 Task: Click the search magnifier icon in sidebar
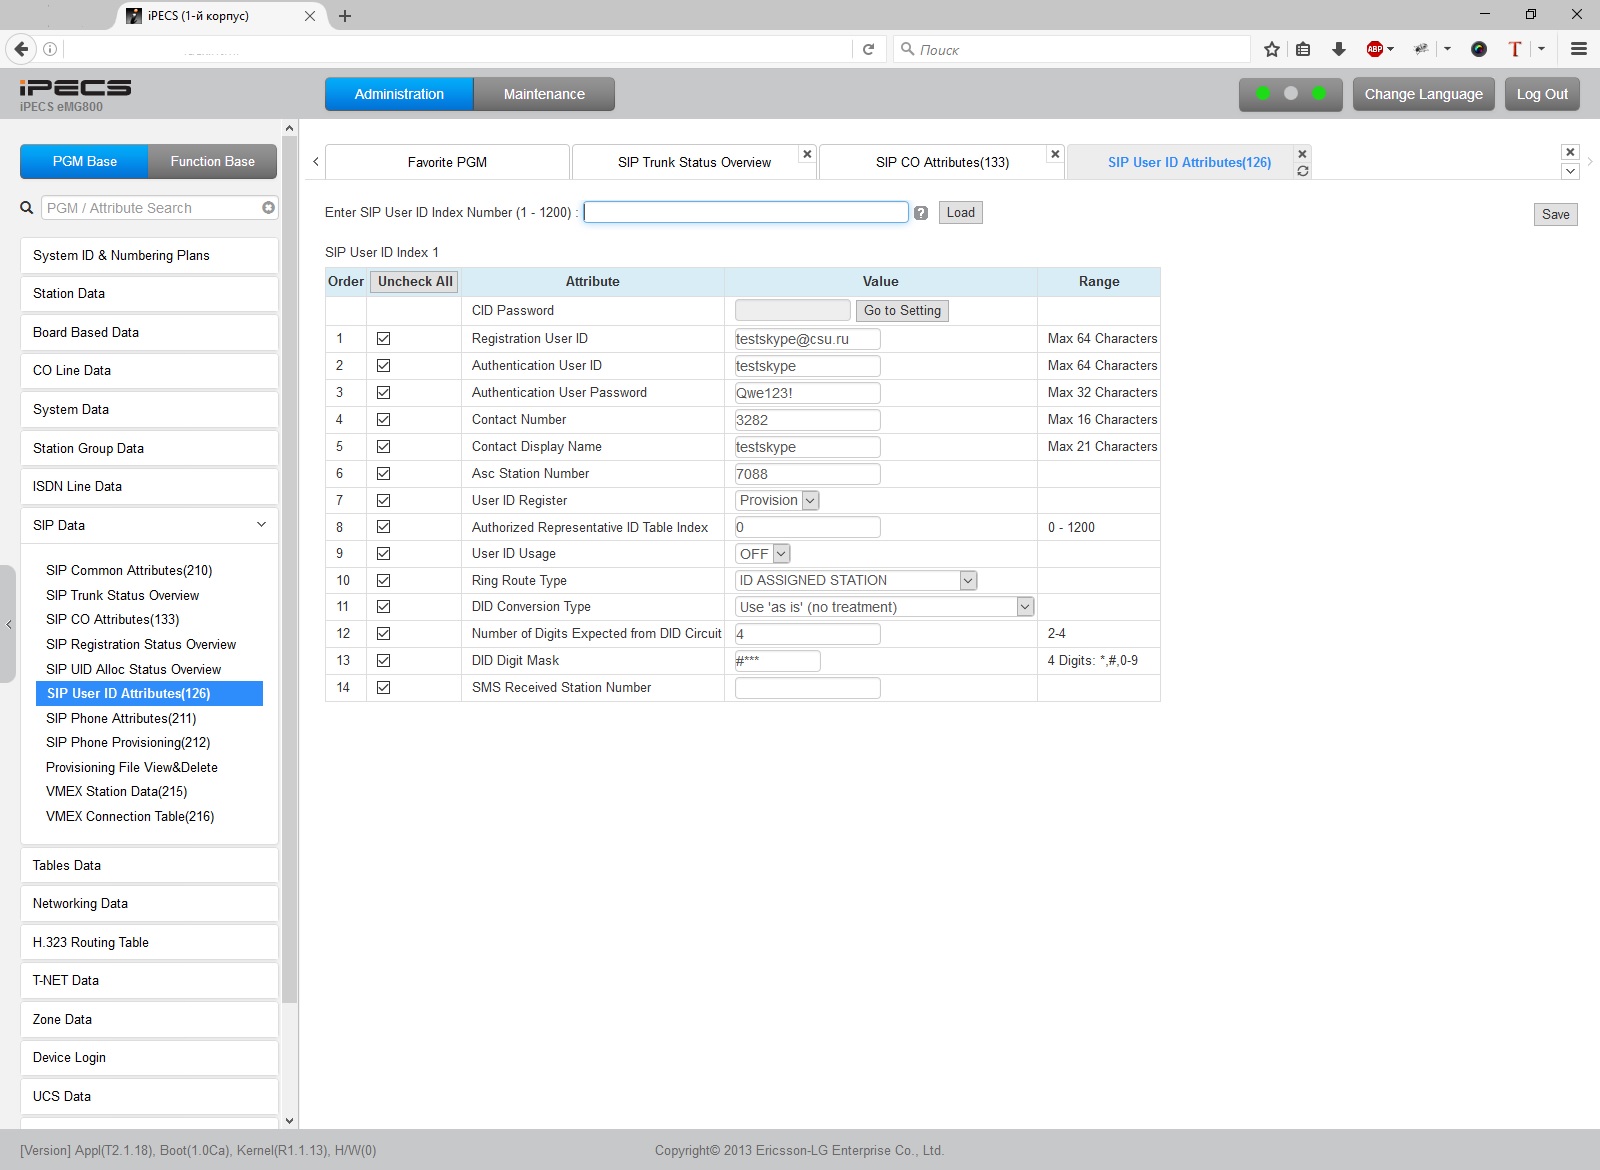pyautogui.click(x=27, y=208)
